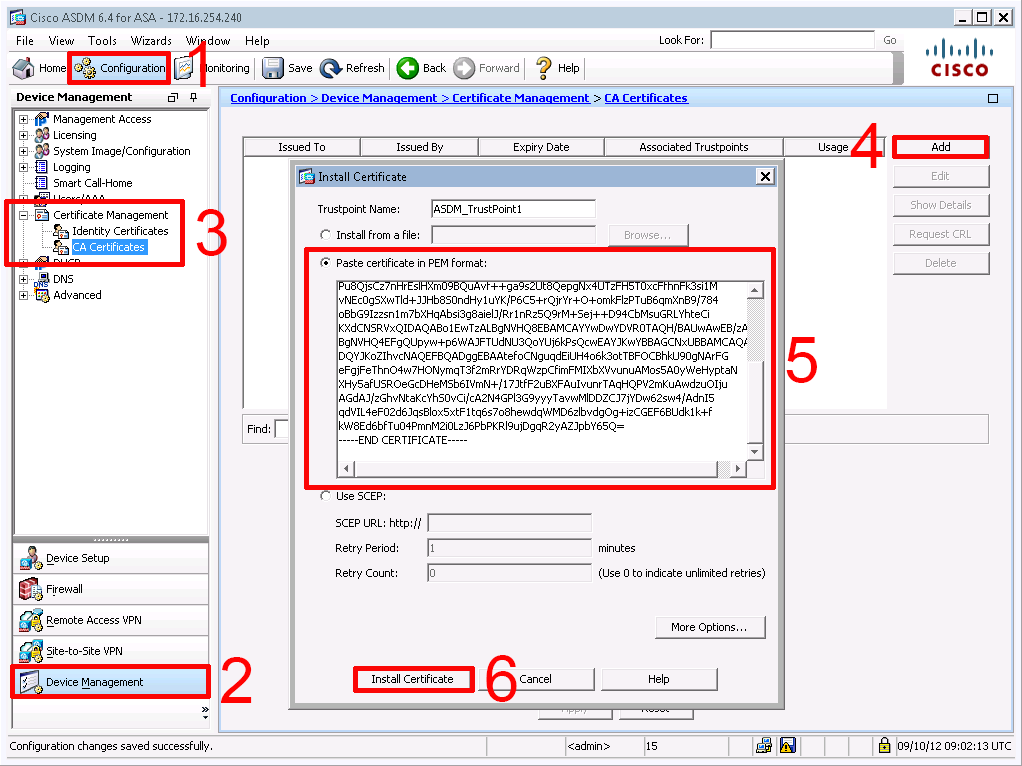The width and height of the screenshot is (1022, 766).
Task: Click the Go button next to Look For
Action: click(890, 40)
